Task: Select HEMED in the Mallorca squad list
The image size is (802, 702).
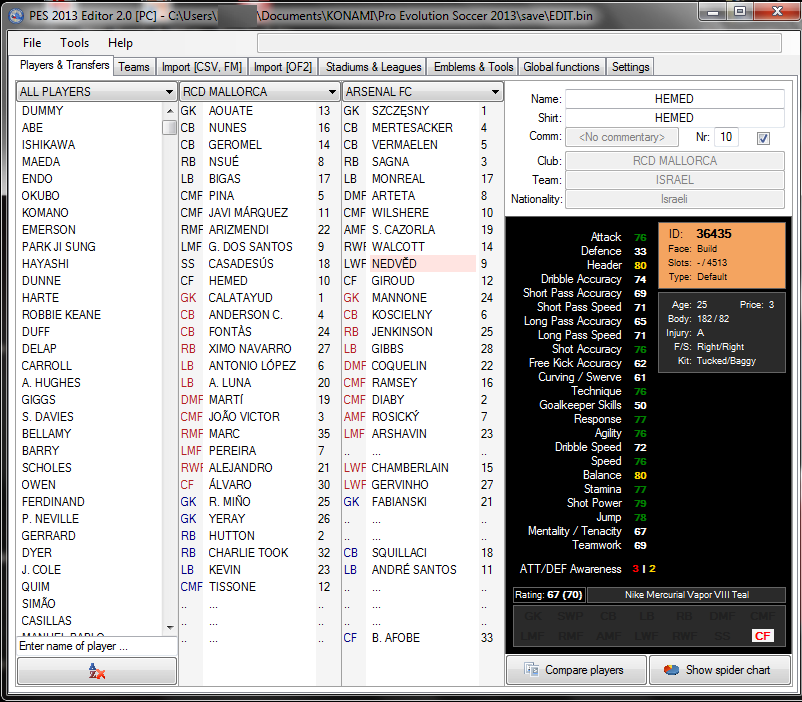Action: 228,281
